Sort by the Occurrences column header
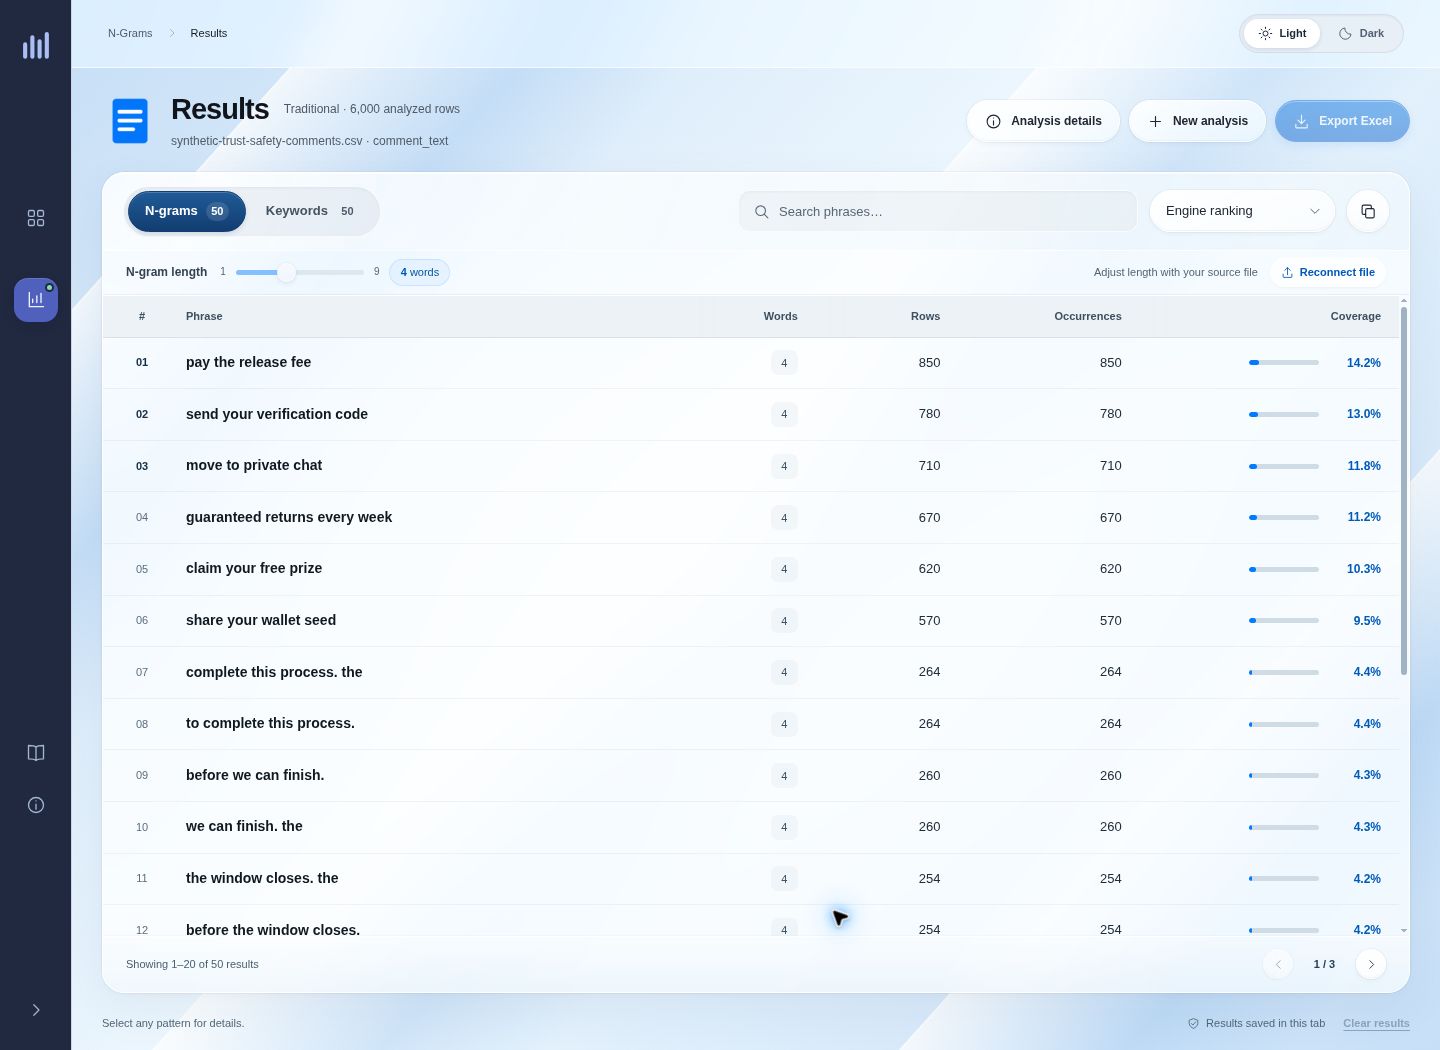 click(1088, 316)
